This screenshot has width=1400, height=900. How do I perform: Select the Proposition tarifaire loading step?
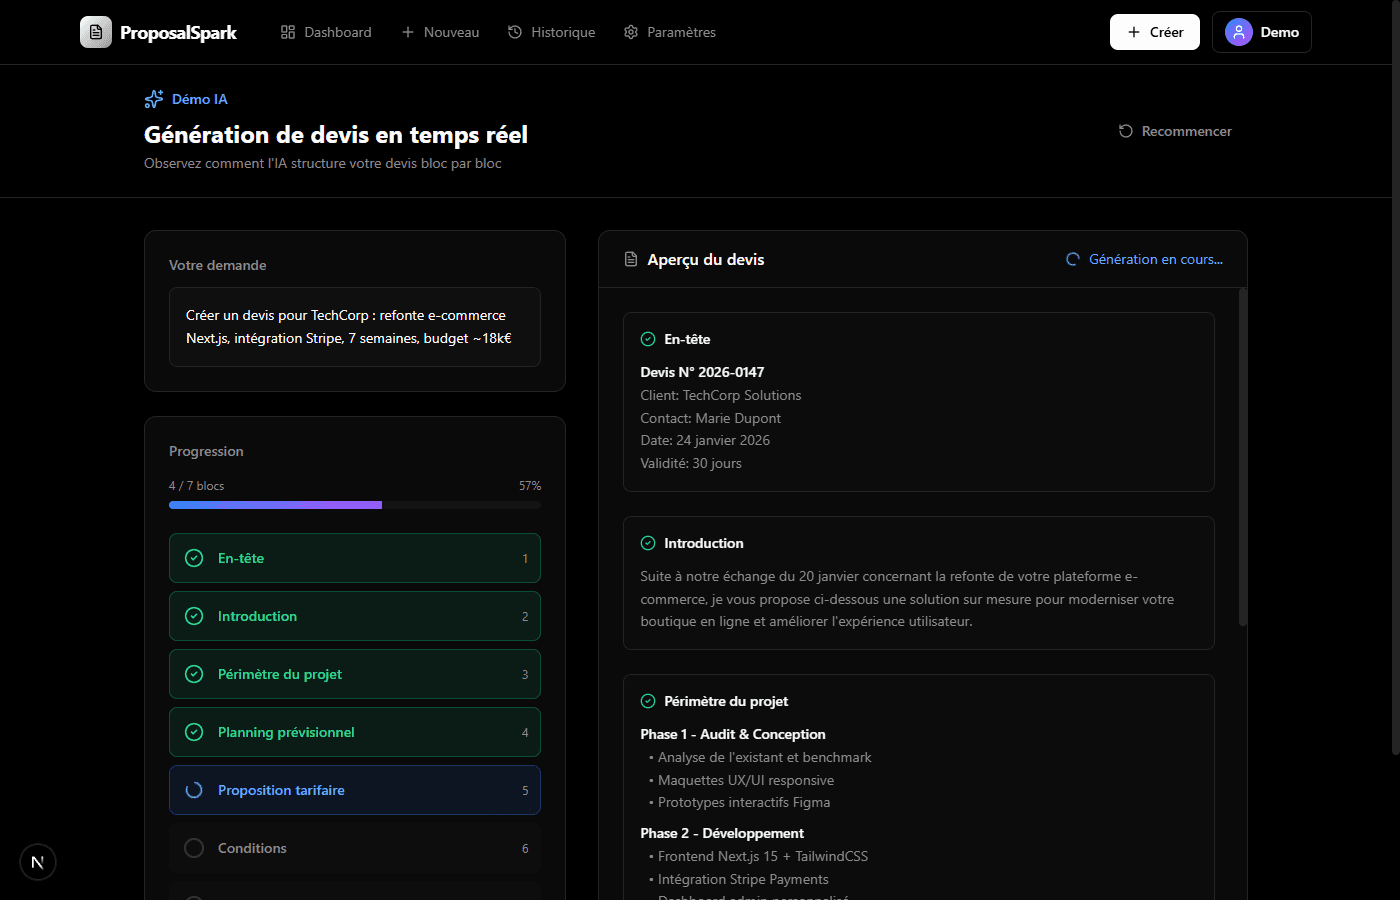tap(354, 790)
